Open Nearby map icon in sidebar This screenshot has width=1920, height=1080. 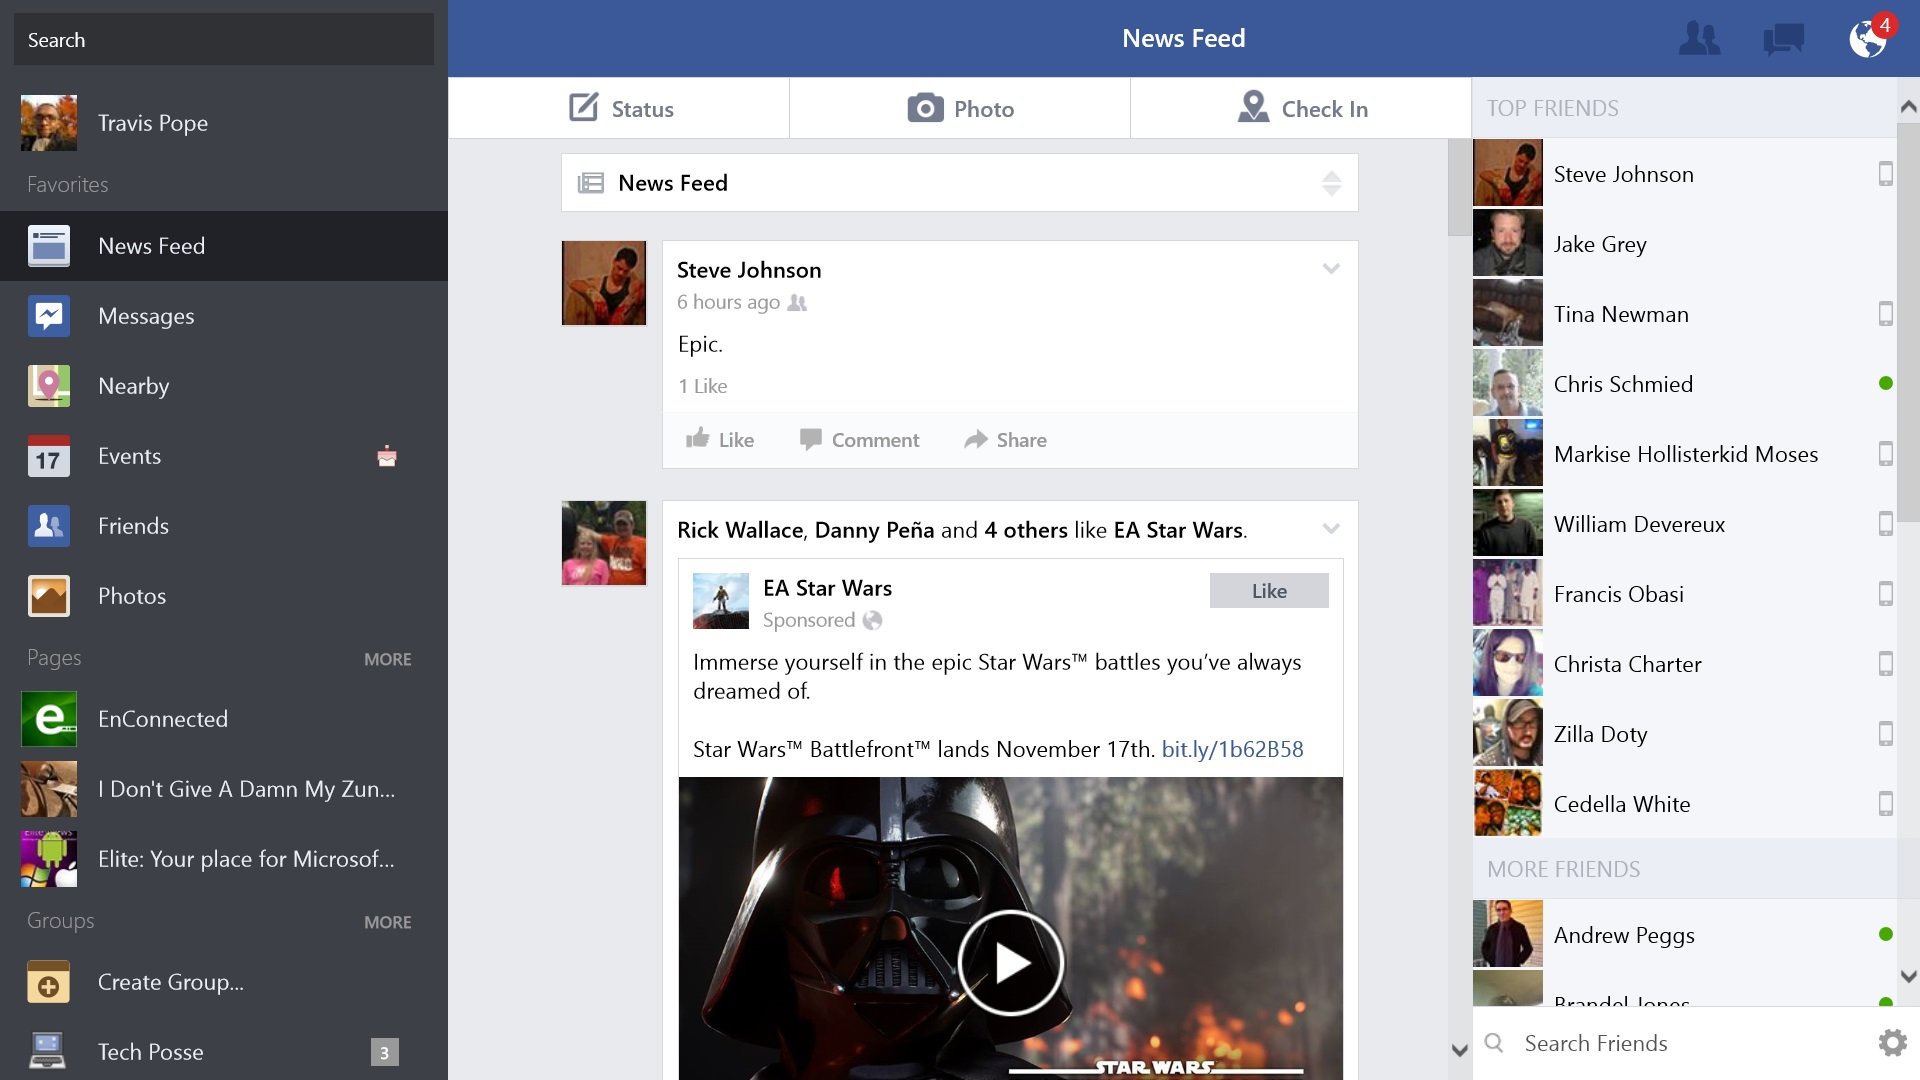49,386
